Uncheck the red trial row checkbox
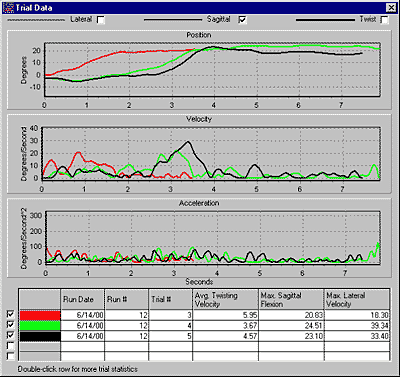This screenshot has height=377, width=400. coord(11,314)
